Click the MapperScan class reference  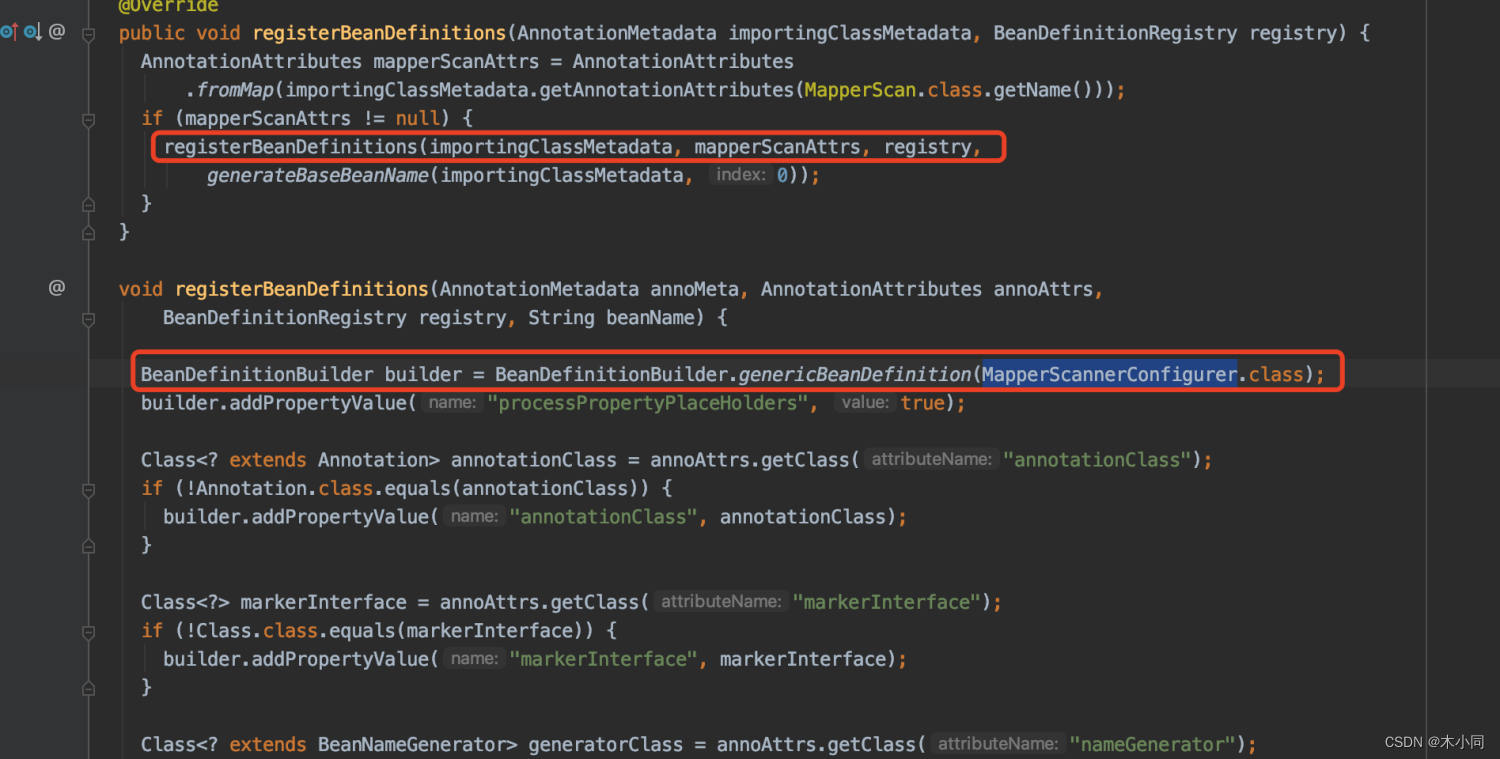860,90
